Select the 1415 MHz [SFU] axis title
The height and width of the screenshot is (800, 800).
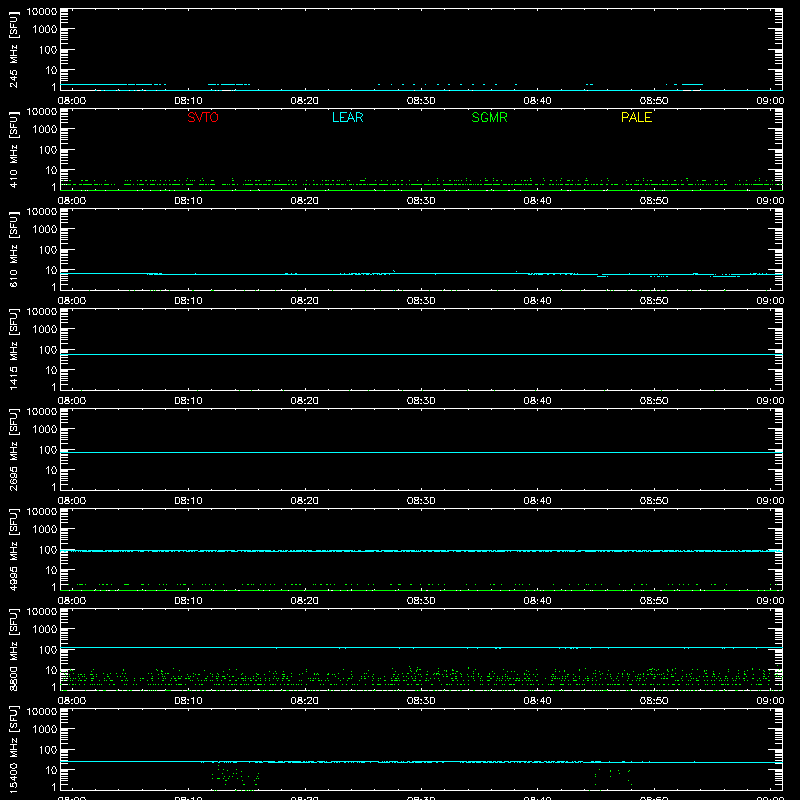pos(13,350)
